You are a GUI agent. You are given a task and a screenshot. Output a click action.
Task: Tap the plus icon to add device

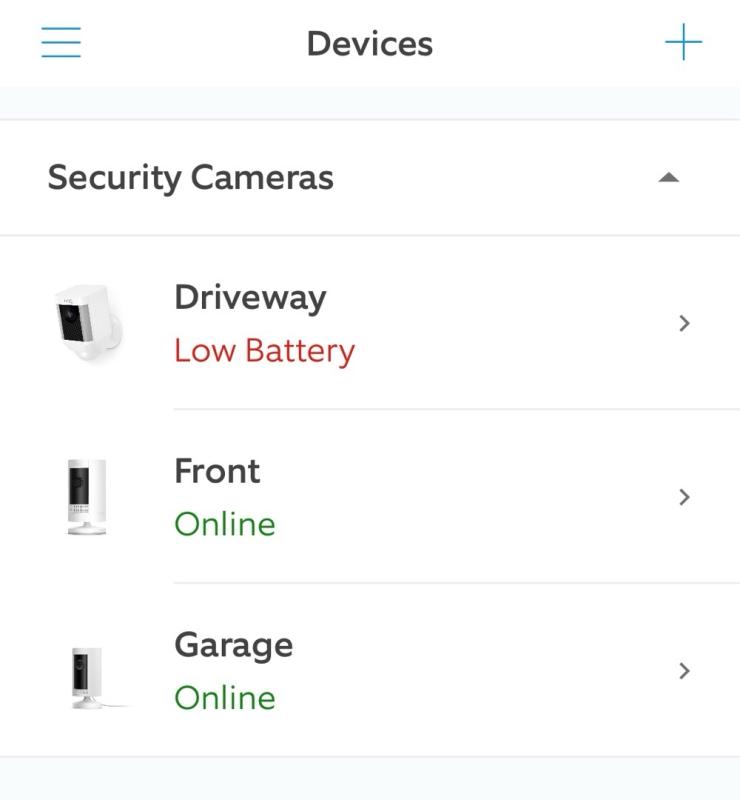point(684,43)
